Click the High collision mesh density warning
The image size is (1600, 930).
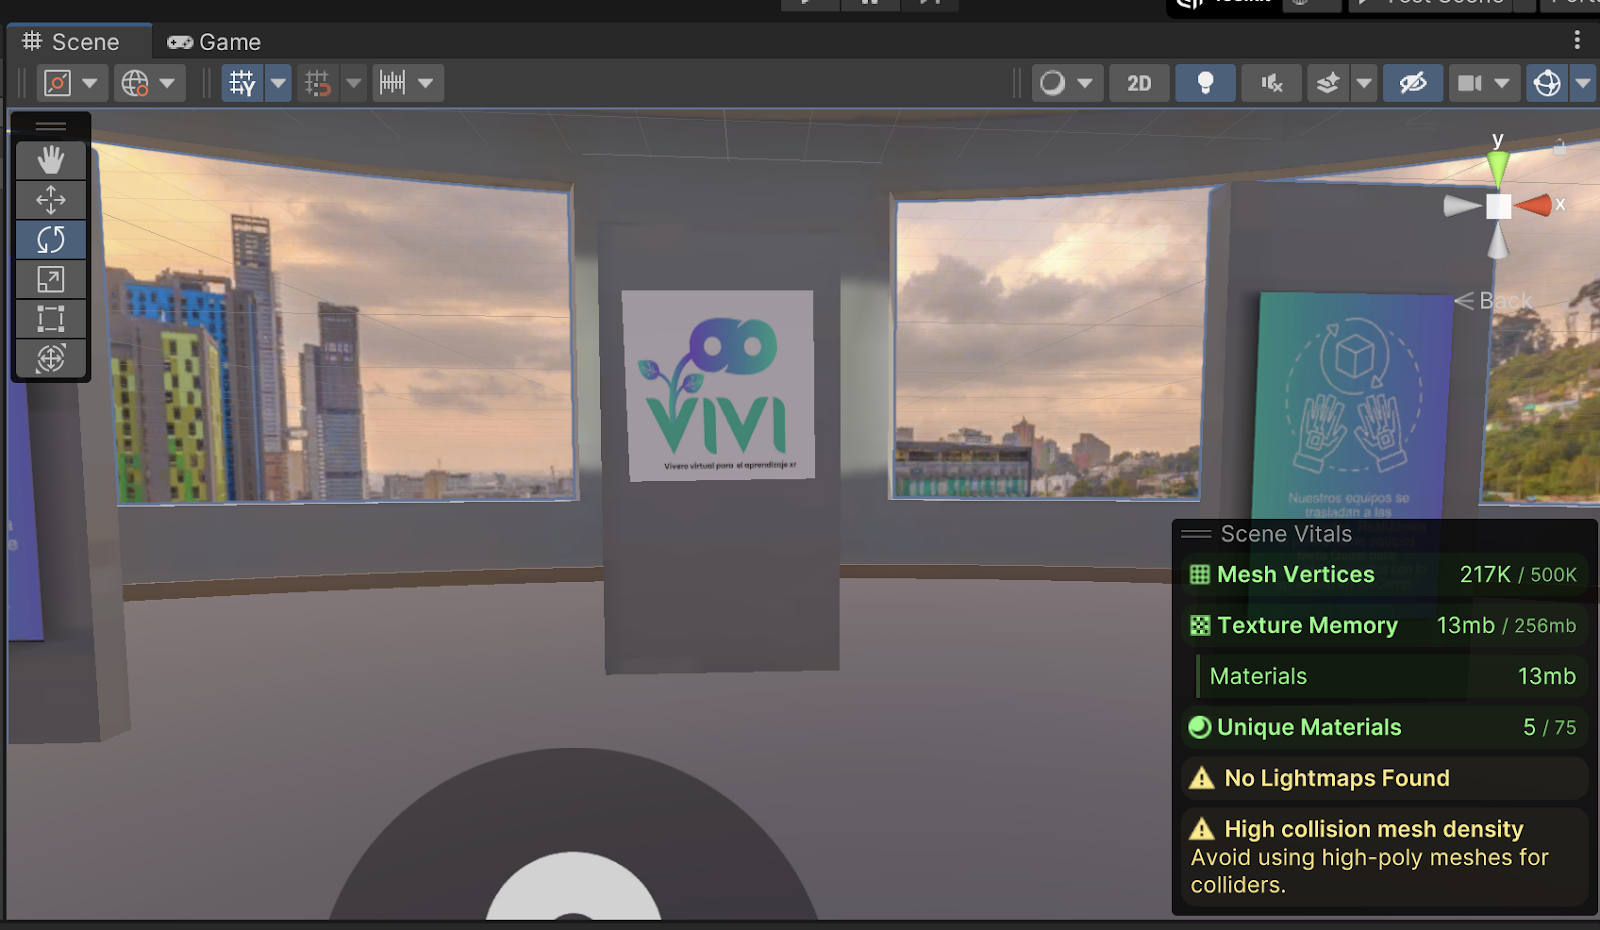pos(1384,857)
